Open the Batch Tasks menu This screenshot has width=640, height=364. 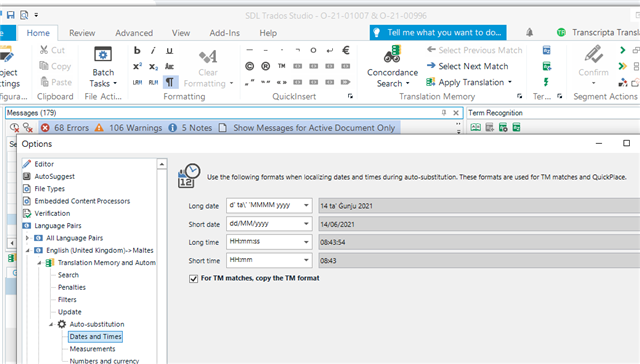click(x=103, y=67)
